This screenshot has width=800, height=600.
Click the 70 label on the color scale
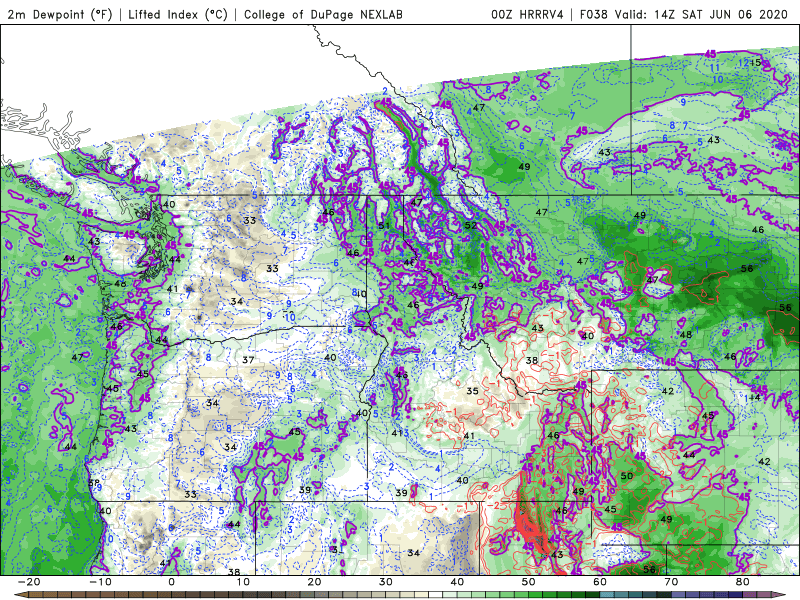click(x=671, y=582)
